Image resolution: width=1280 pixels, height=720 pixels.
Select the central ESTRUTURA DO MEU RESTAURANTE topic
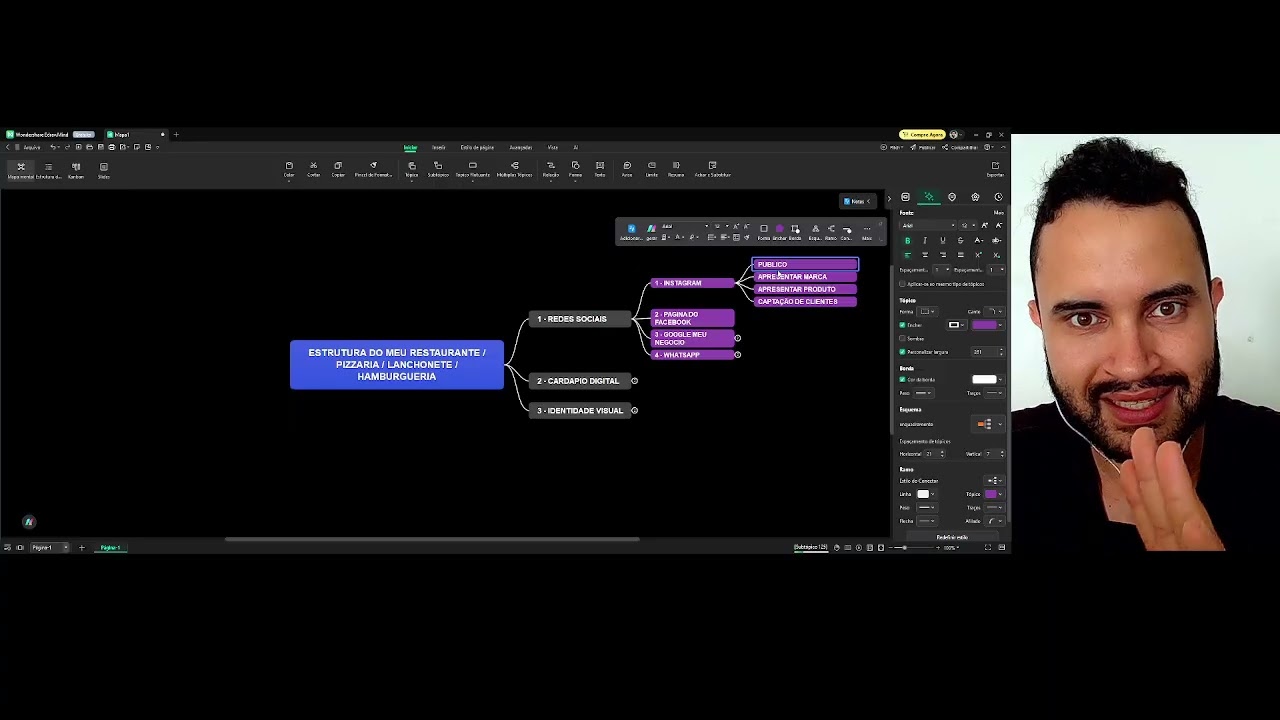click(x=397, y=365)
